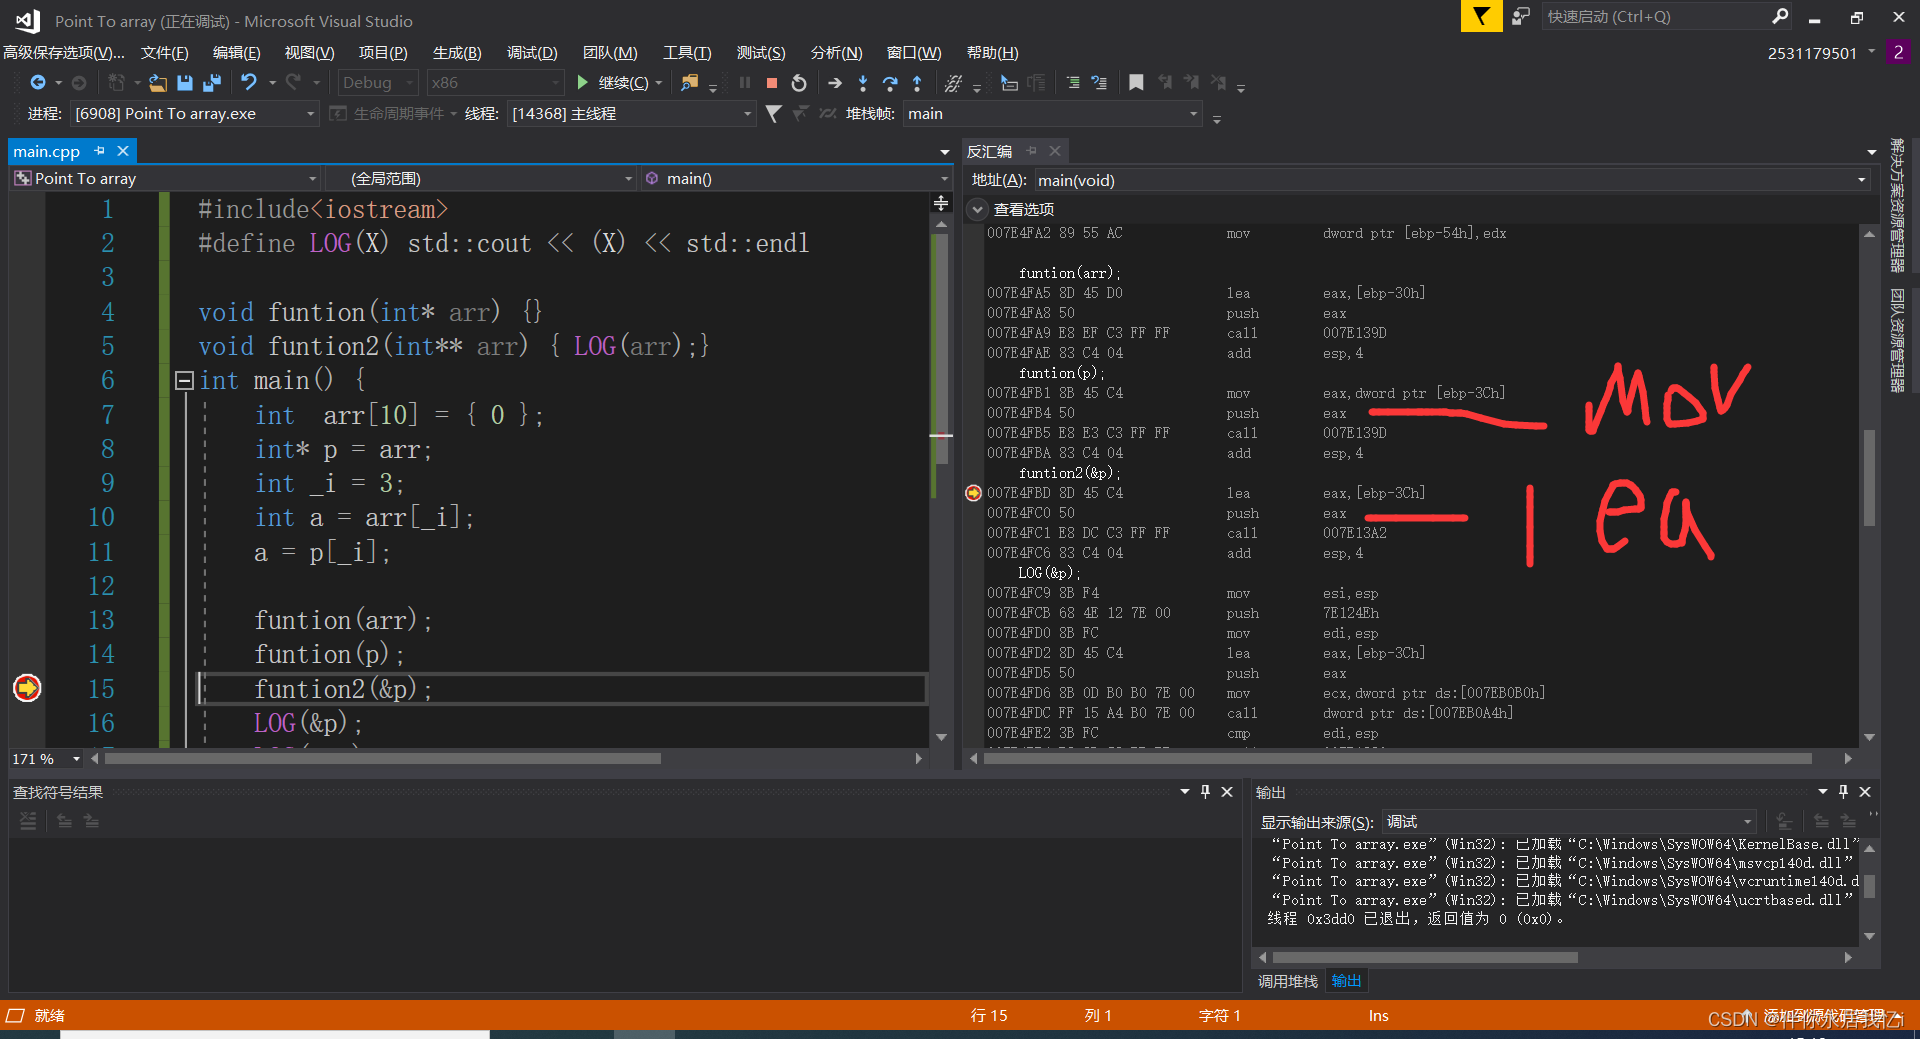Screen dimensions: 1920x1039
Task: Close the 反汇编 disassembly tab
Action: pyautogui.click(x=1055, y=151)
